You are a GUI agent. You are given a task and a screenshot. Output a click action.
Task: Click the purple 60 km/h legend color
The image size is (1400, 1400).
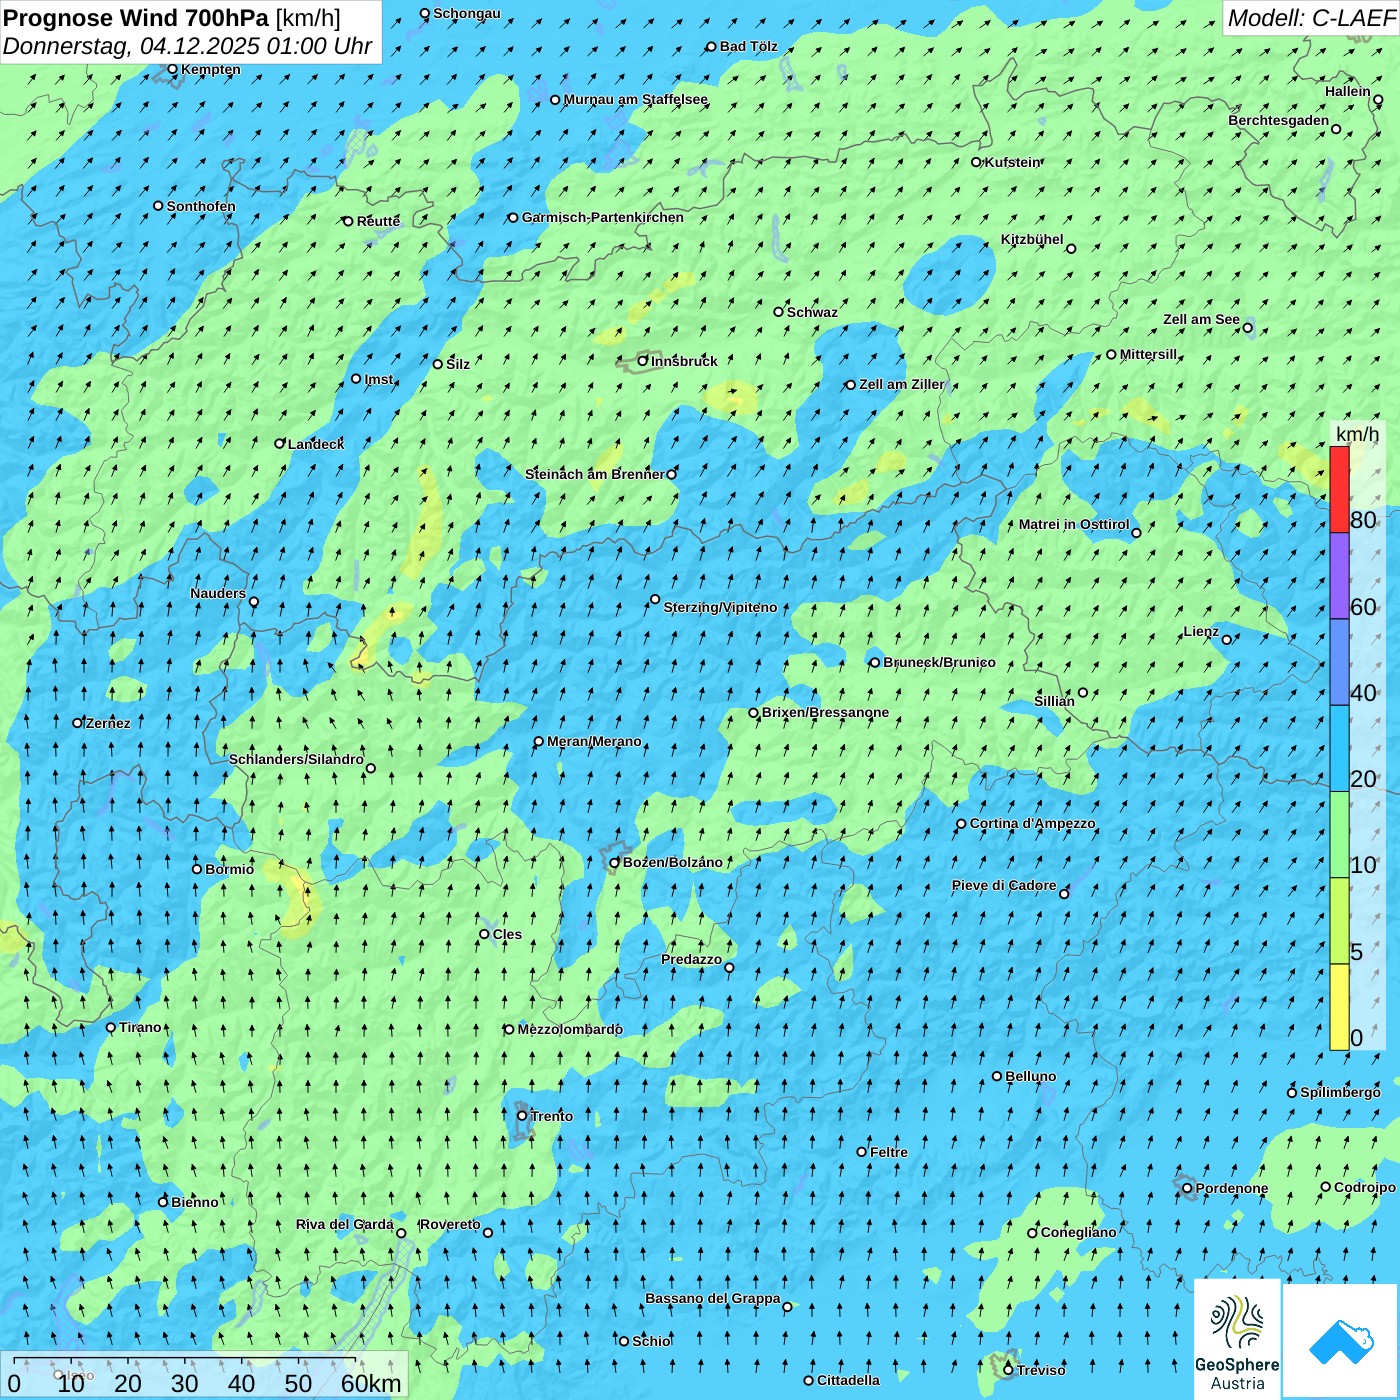point(1339,576)
